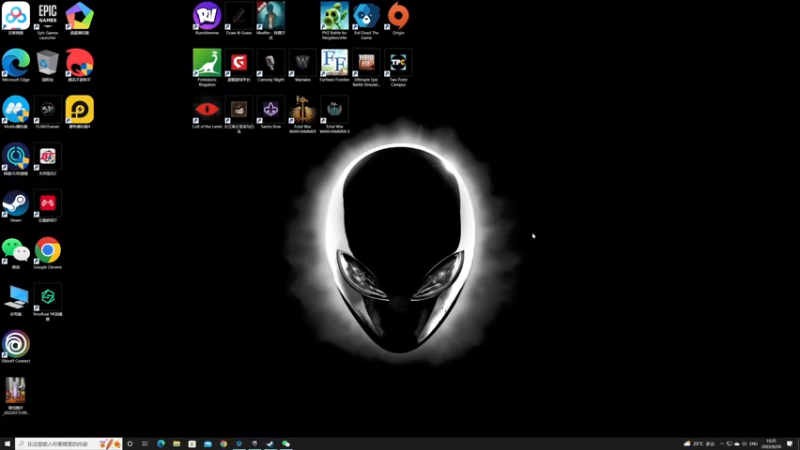The height and width of the screenshot is (450, 800).
Task: Launch Ubisoft Connect
Action: [16, 345]
